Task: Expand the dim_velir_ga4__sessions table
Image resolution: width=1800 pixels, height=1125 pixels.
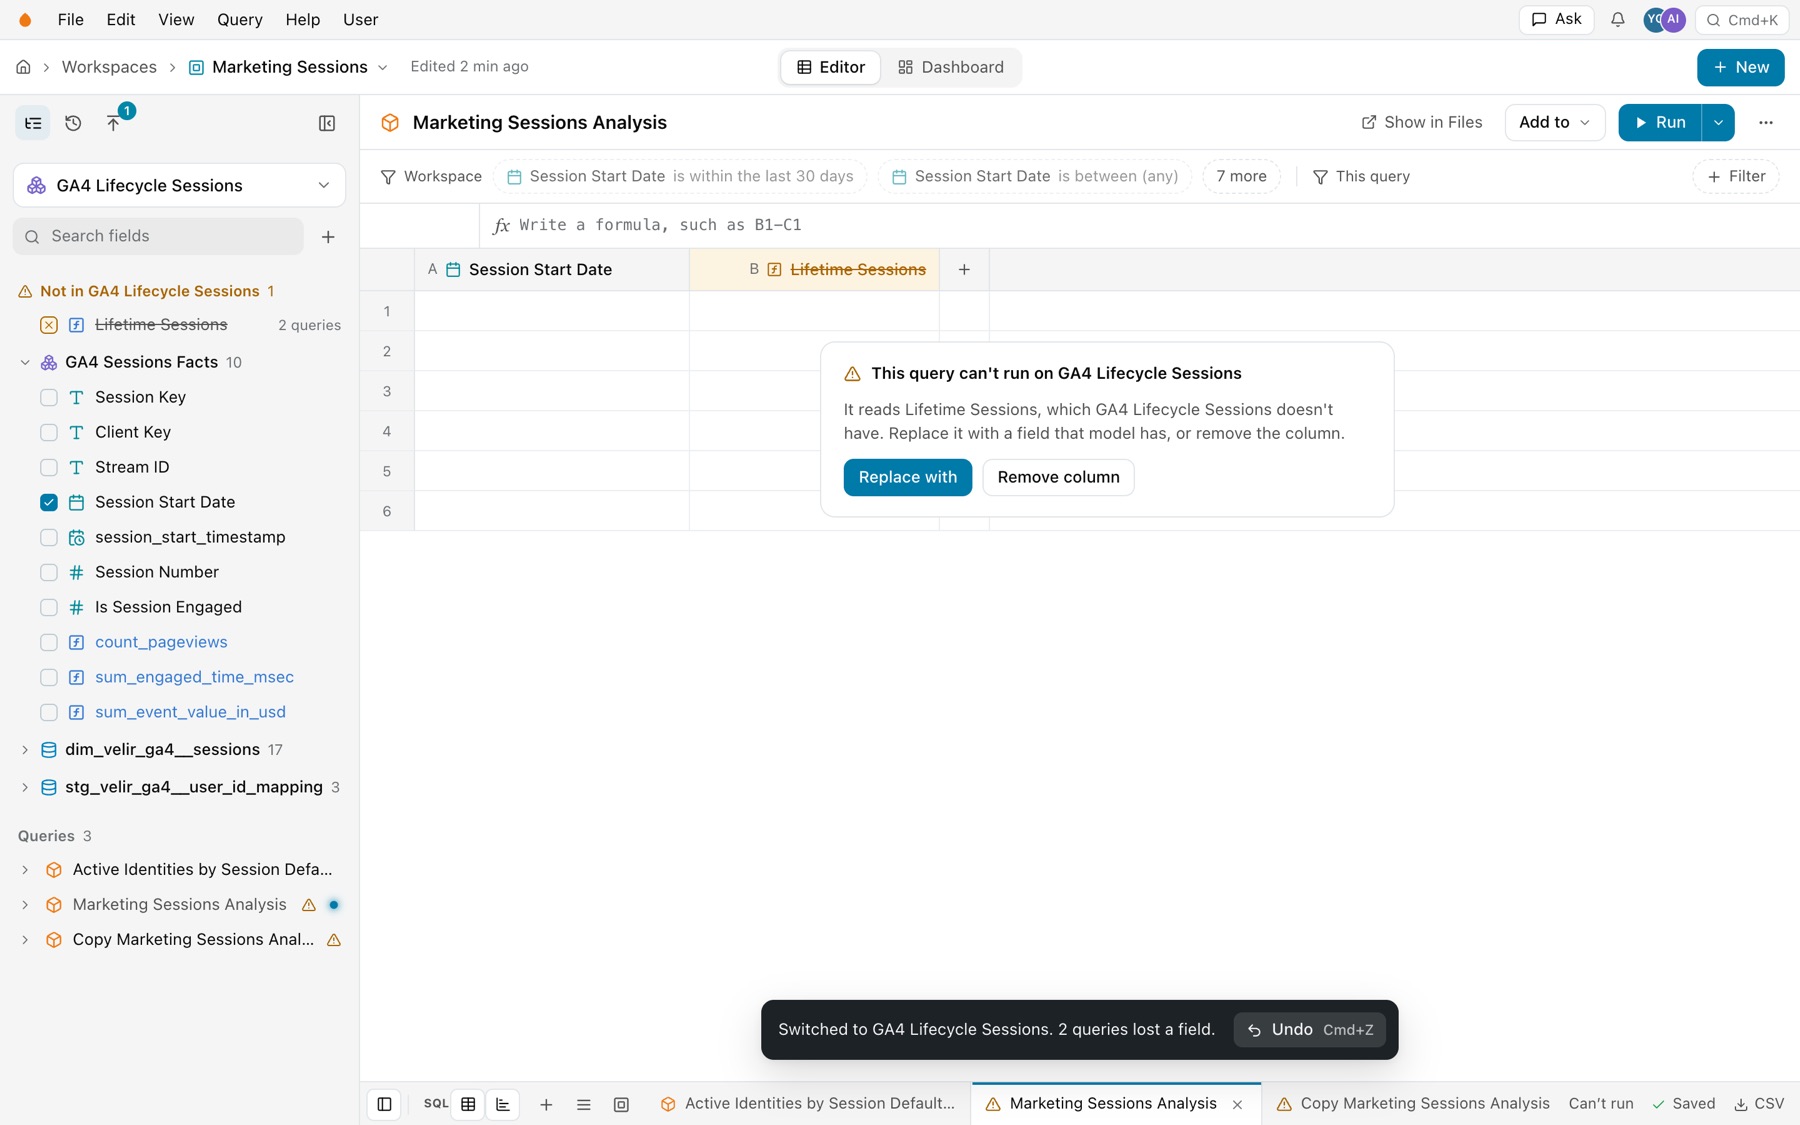Action: pyautogui.click(x=25, y=750)
